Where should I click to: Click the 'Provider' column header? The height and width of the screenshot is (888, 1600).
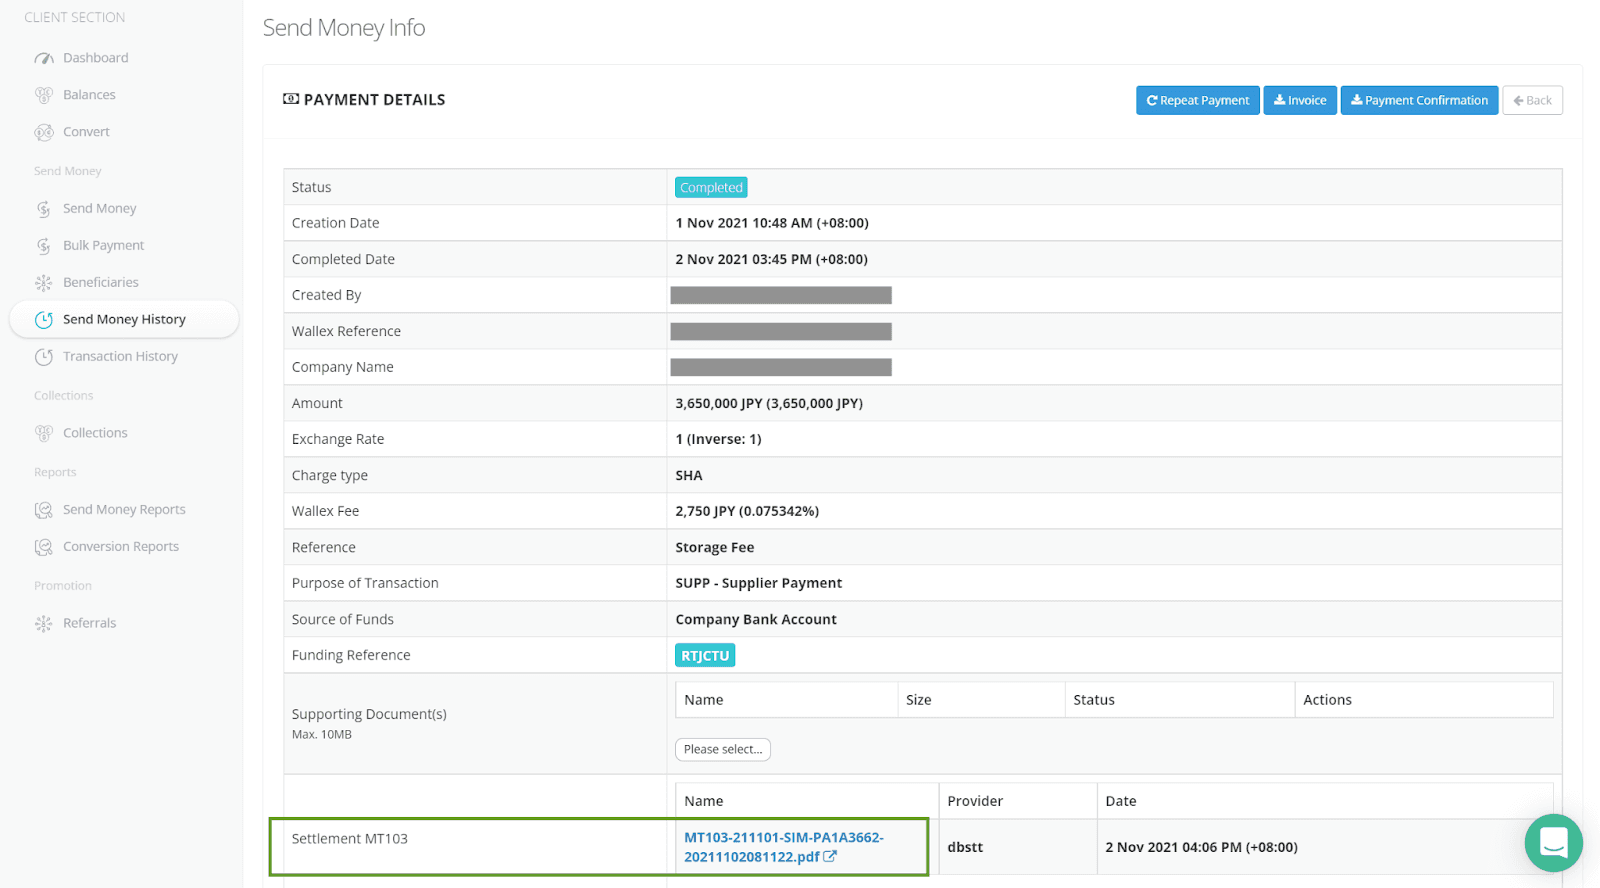click(x=975, y=801)
